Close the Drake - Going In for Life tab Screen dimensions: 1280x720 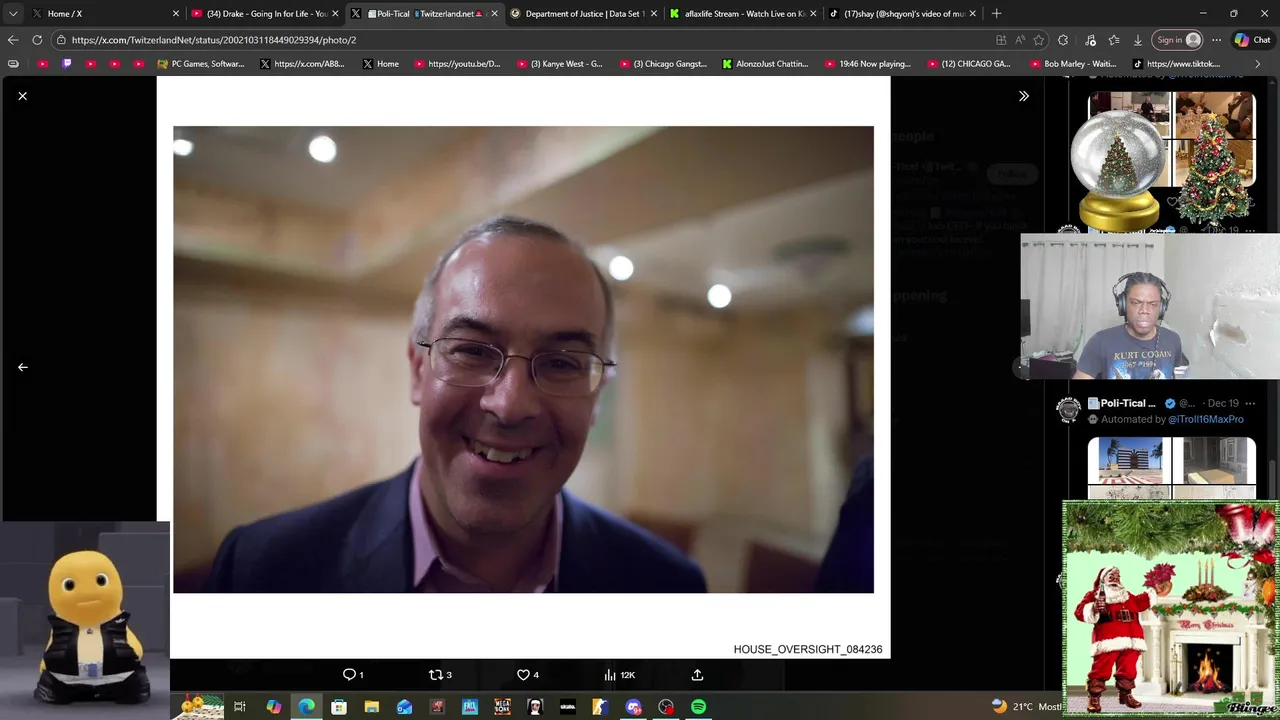click(x=335, y=13)
